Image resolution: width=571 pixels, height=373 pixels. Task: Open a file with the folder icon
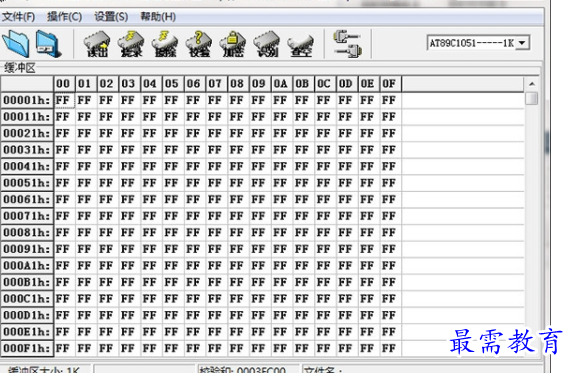[x=16, y=44]
